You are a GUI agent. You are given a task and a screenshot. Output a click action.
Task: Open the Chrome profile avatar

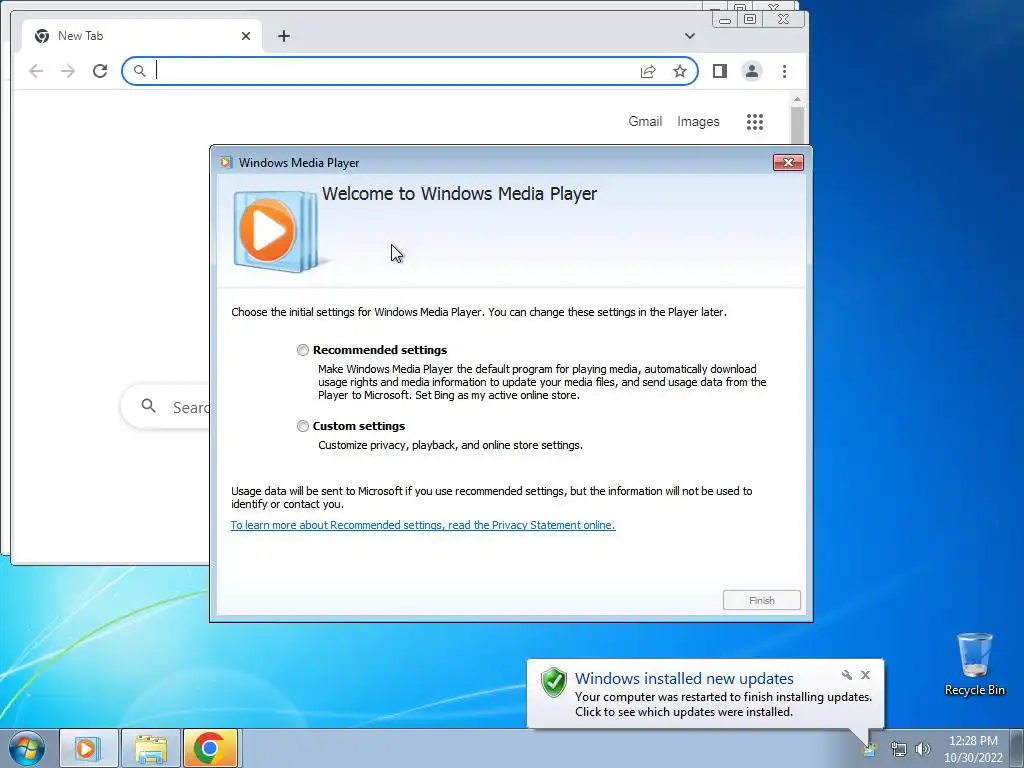[x=752, y=71]
